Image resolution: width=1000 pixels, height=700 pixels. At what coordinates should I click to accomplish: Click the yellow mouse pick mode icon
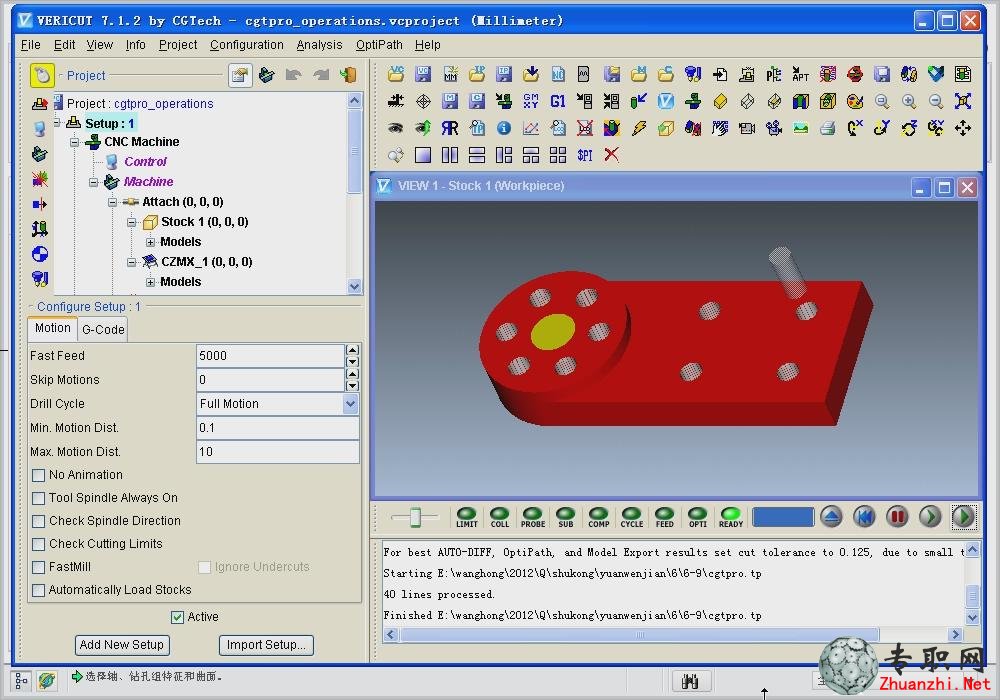[42, 75]
